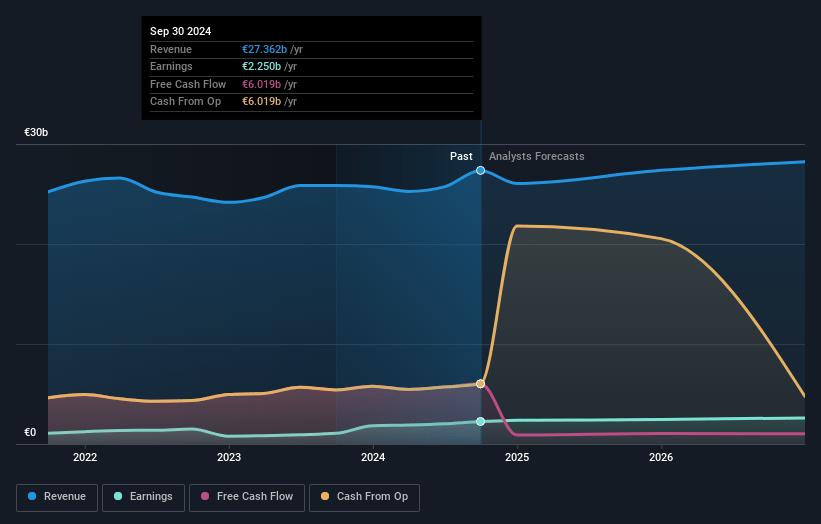Click the Sep 30 2024 tooltip date
821x524 pixels.
[x=181, y=31]
